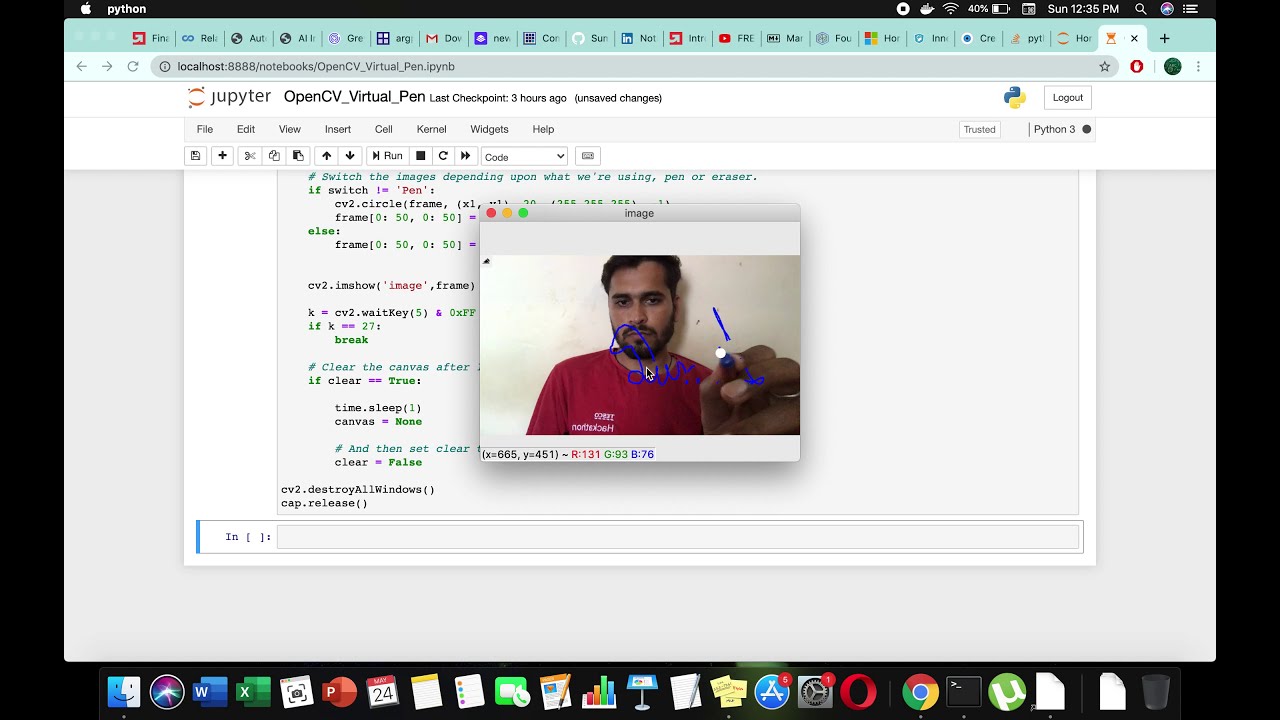
Task: Move selected cell down with the arrow icon
Action: 350,156
